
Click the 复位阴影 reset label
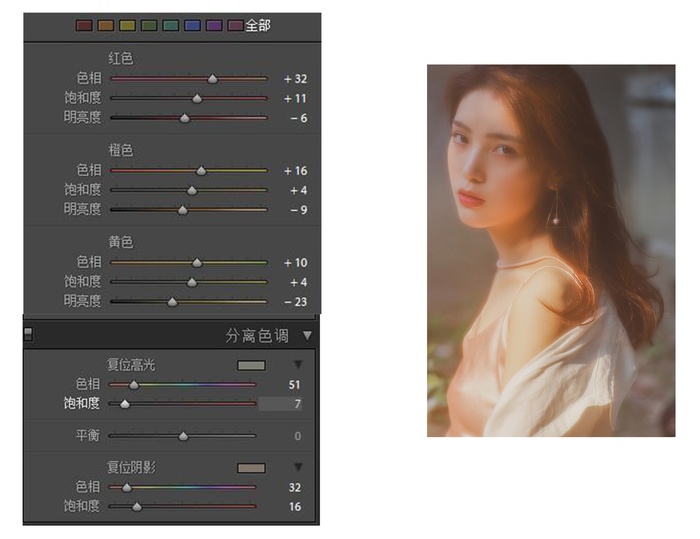[x=131, y=468]
